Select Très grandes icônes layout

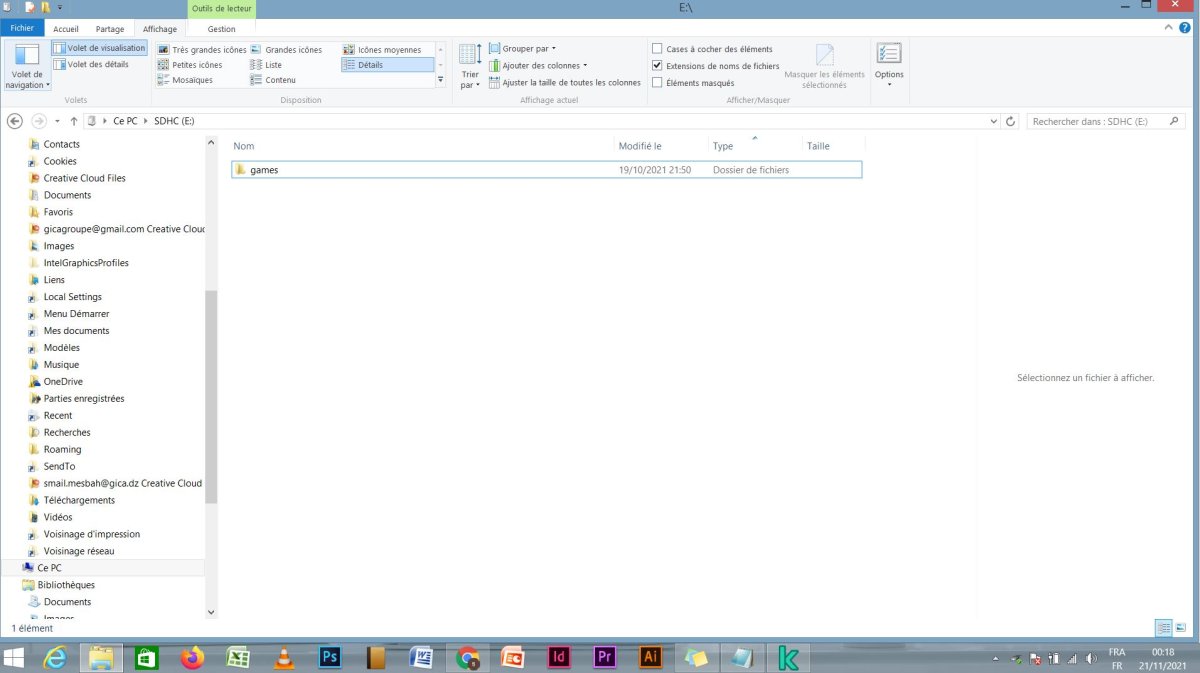[202, 50]
